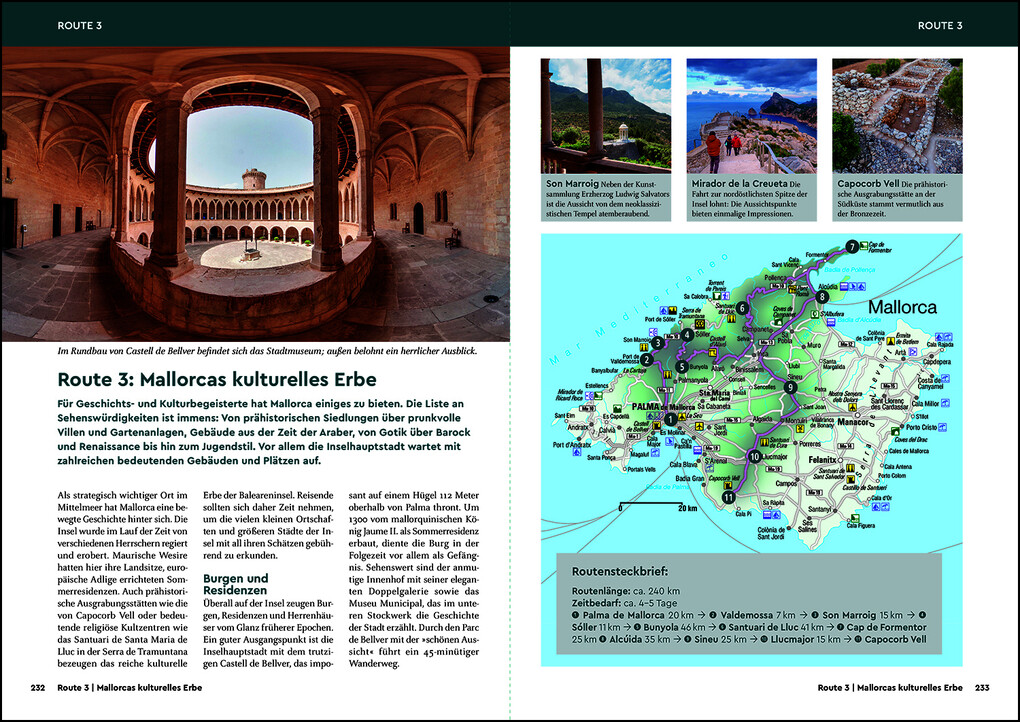Click the 'Mar Mediterraneo' sea label
The height and width of the screenshot is (722, 1020).
(x=638, y=309)
